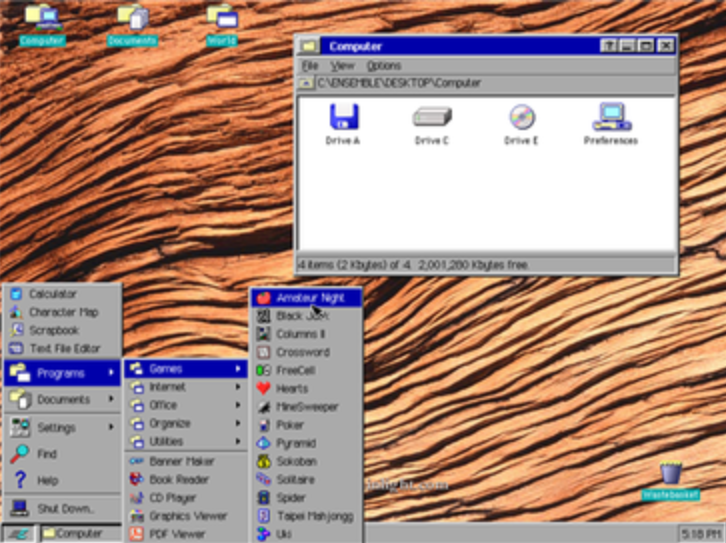The image size is (726, 543).
Task: Click the Crossword game icon
Action: pos(263,352)
